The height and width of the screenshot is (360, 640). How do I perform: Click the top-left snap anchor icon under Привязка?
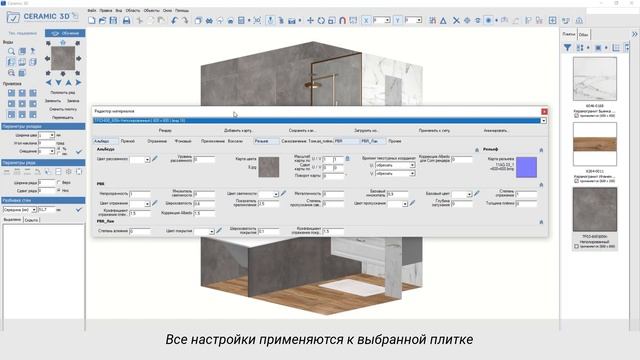point(11,93)
